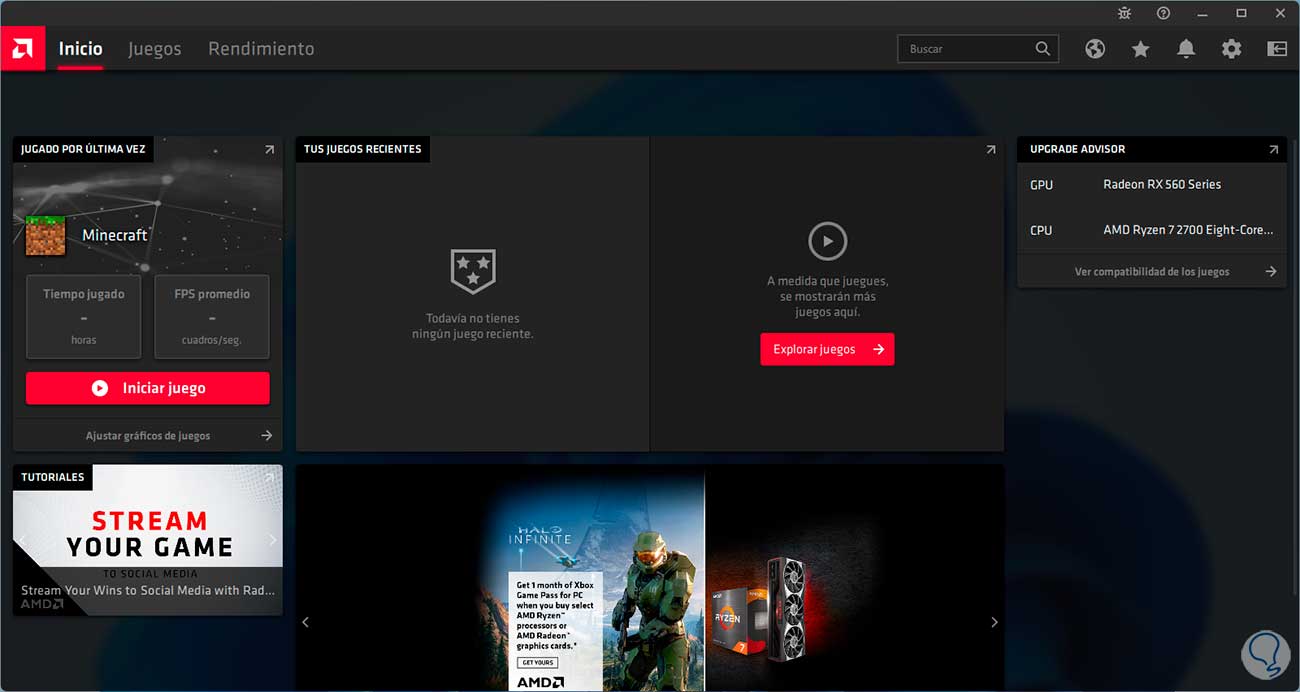
Task: Click the Explorar juegos button
Action: point(827,349)
